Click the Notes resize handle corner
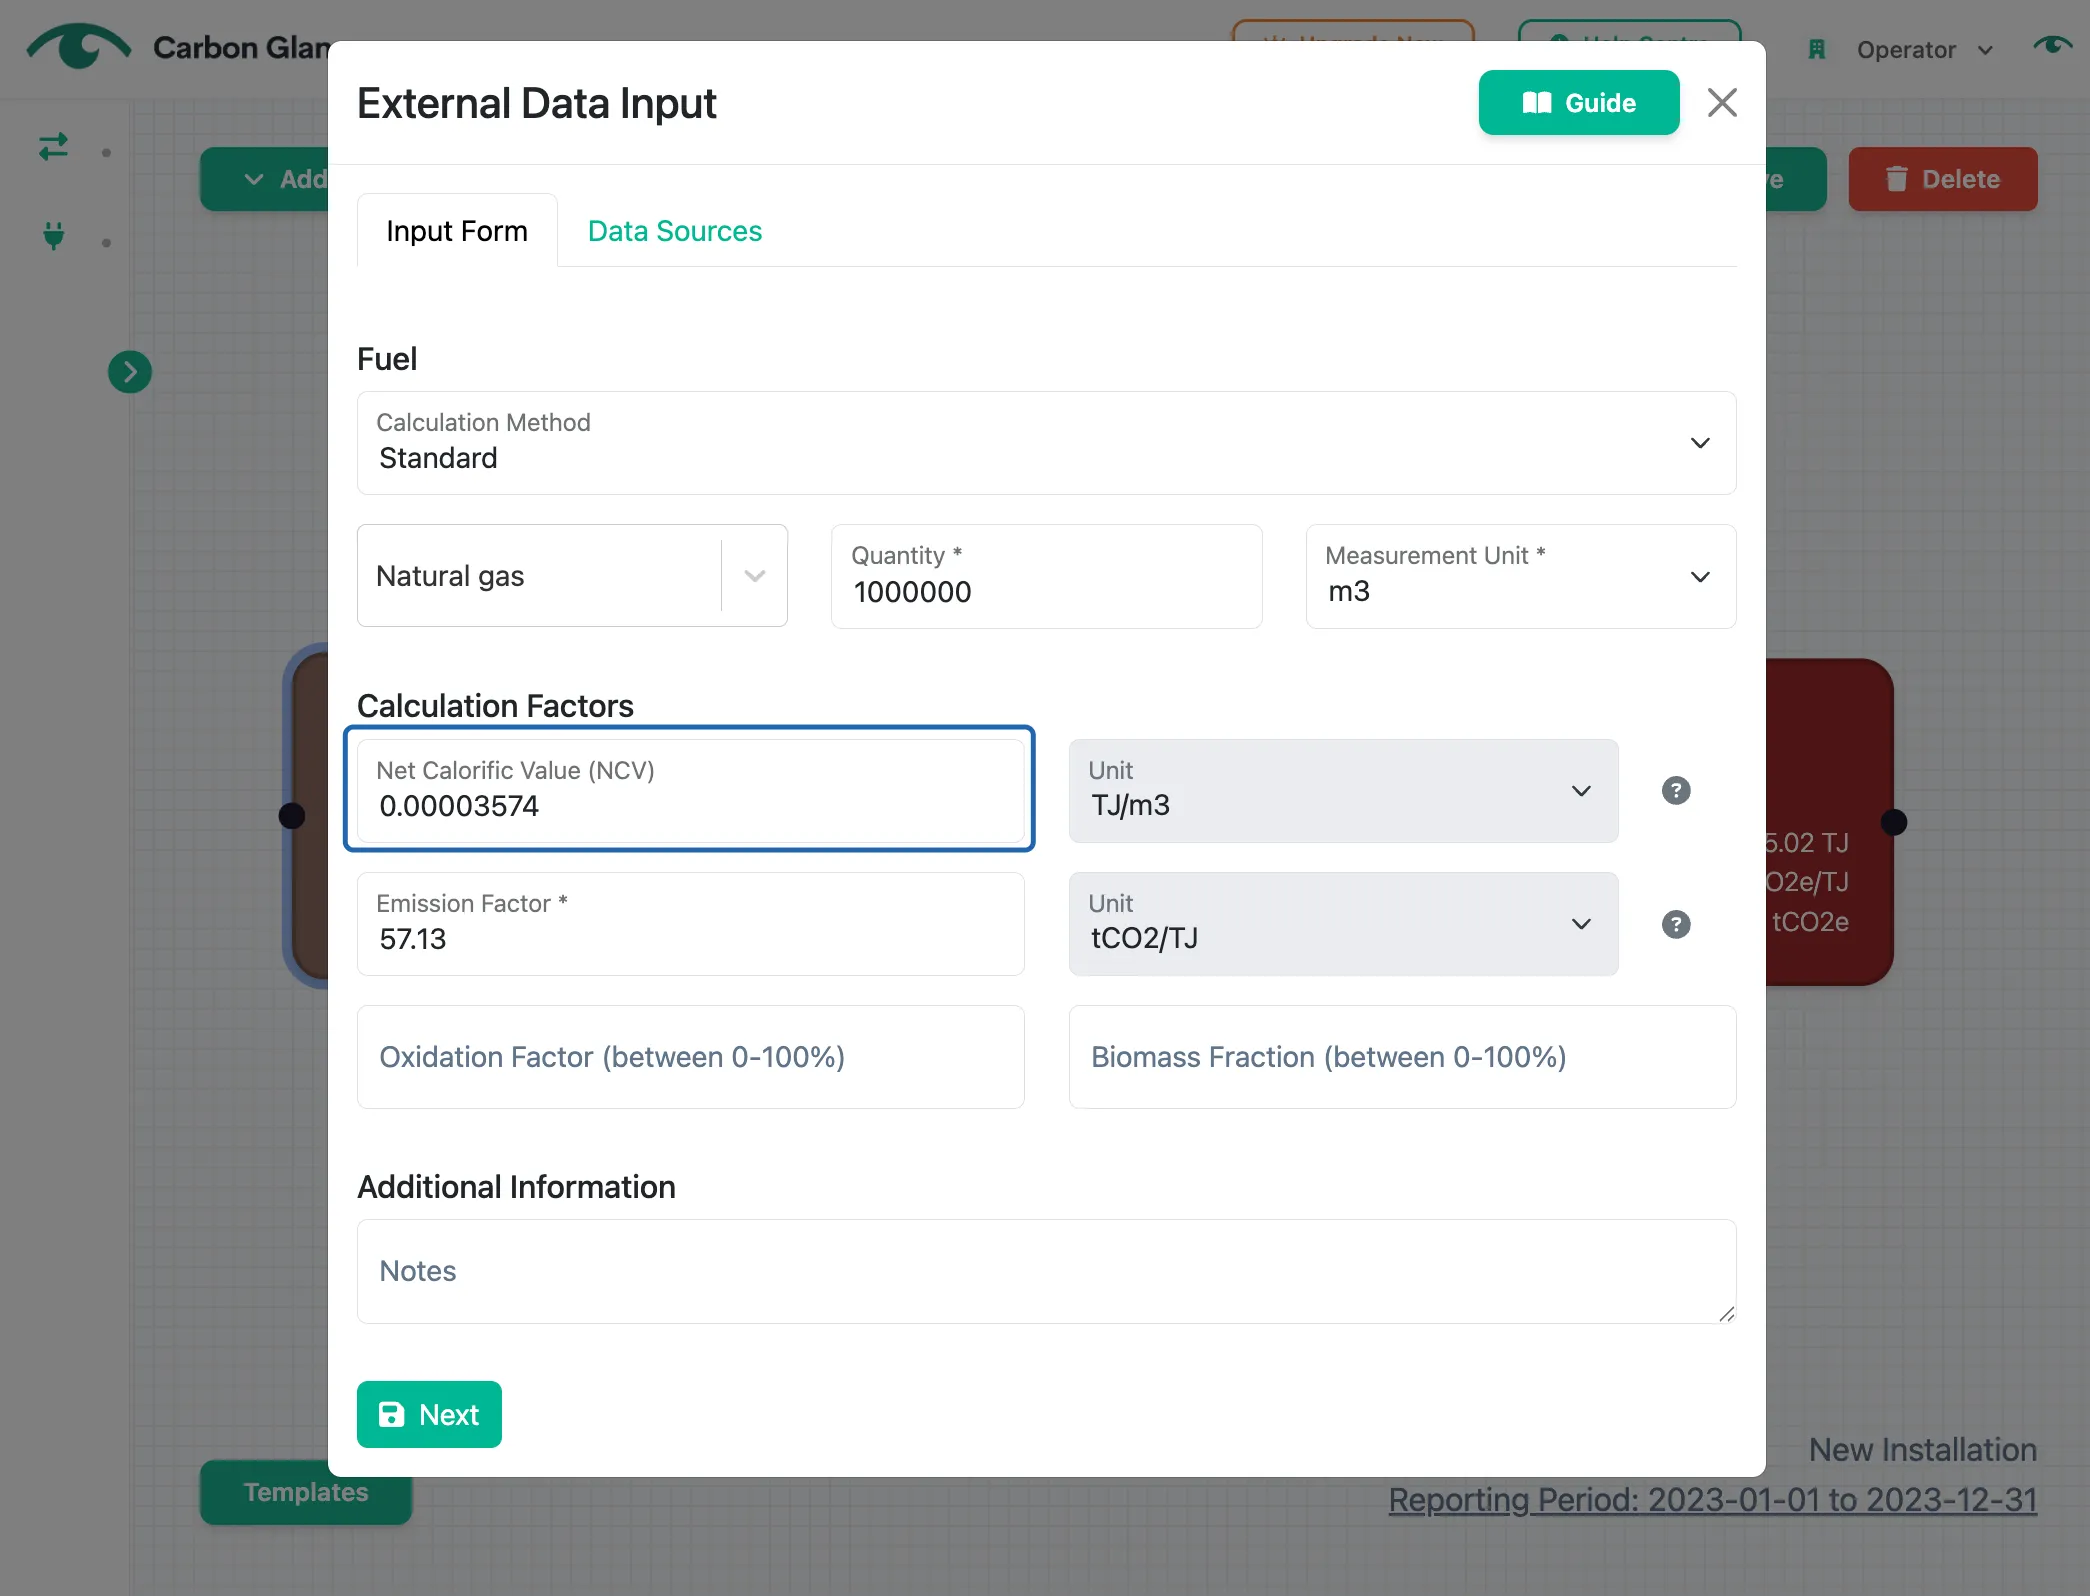Viewport: 2090px width, 1596px height. 1726,1313
